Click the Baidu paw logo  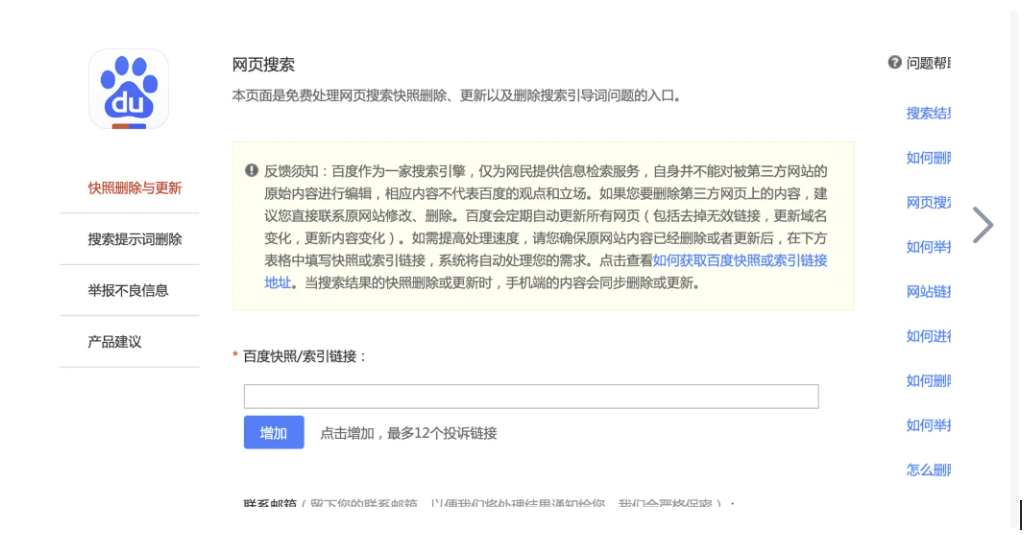[x=129, y=89]
